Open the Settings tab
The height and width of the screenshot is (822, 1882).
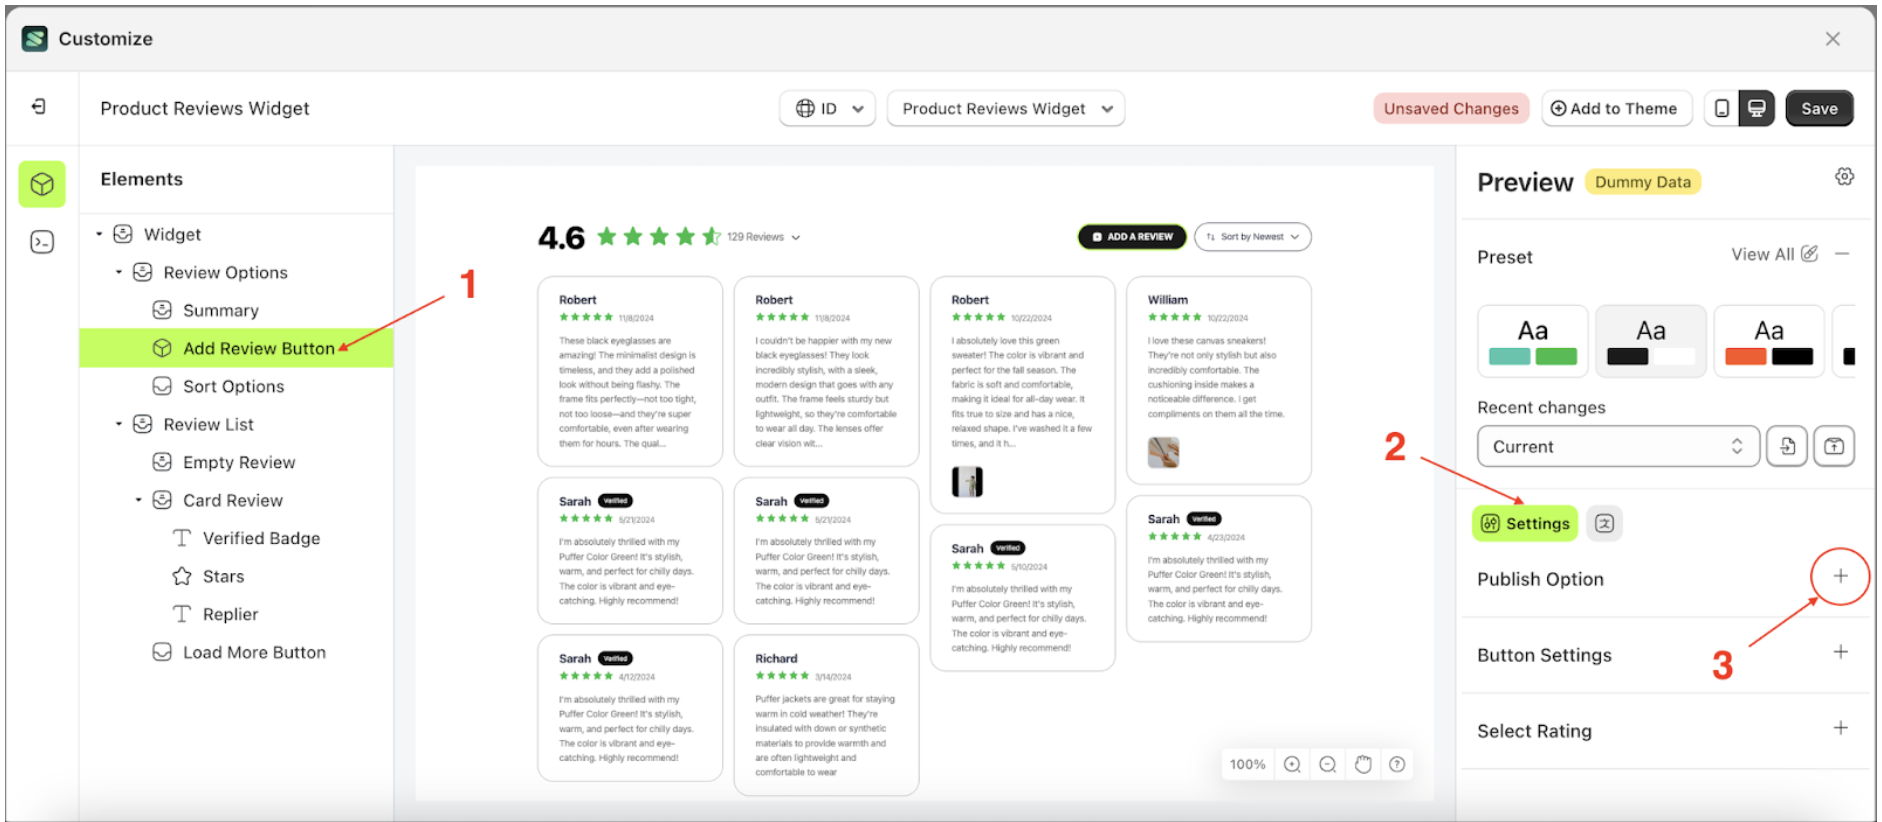pyautogui.click(x=1525, y=523)
